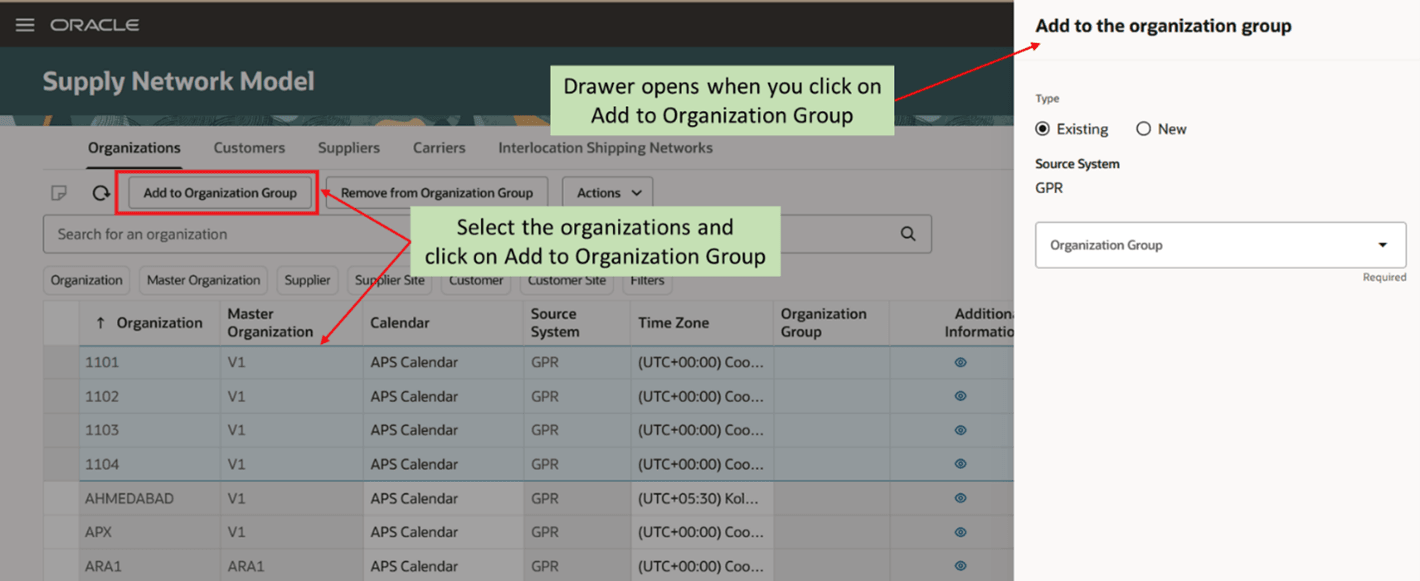Open the Actions dropdown menu
This screenshot has height=581, width=1420.
pos(607,192)
